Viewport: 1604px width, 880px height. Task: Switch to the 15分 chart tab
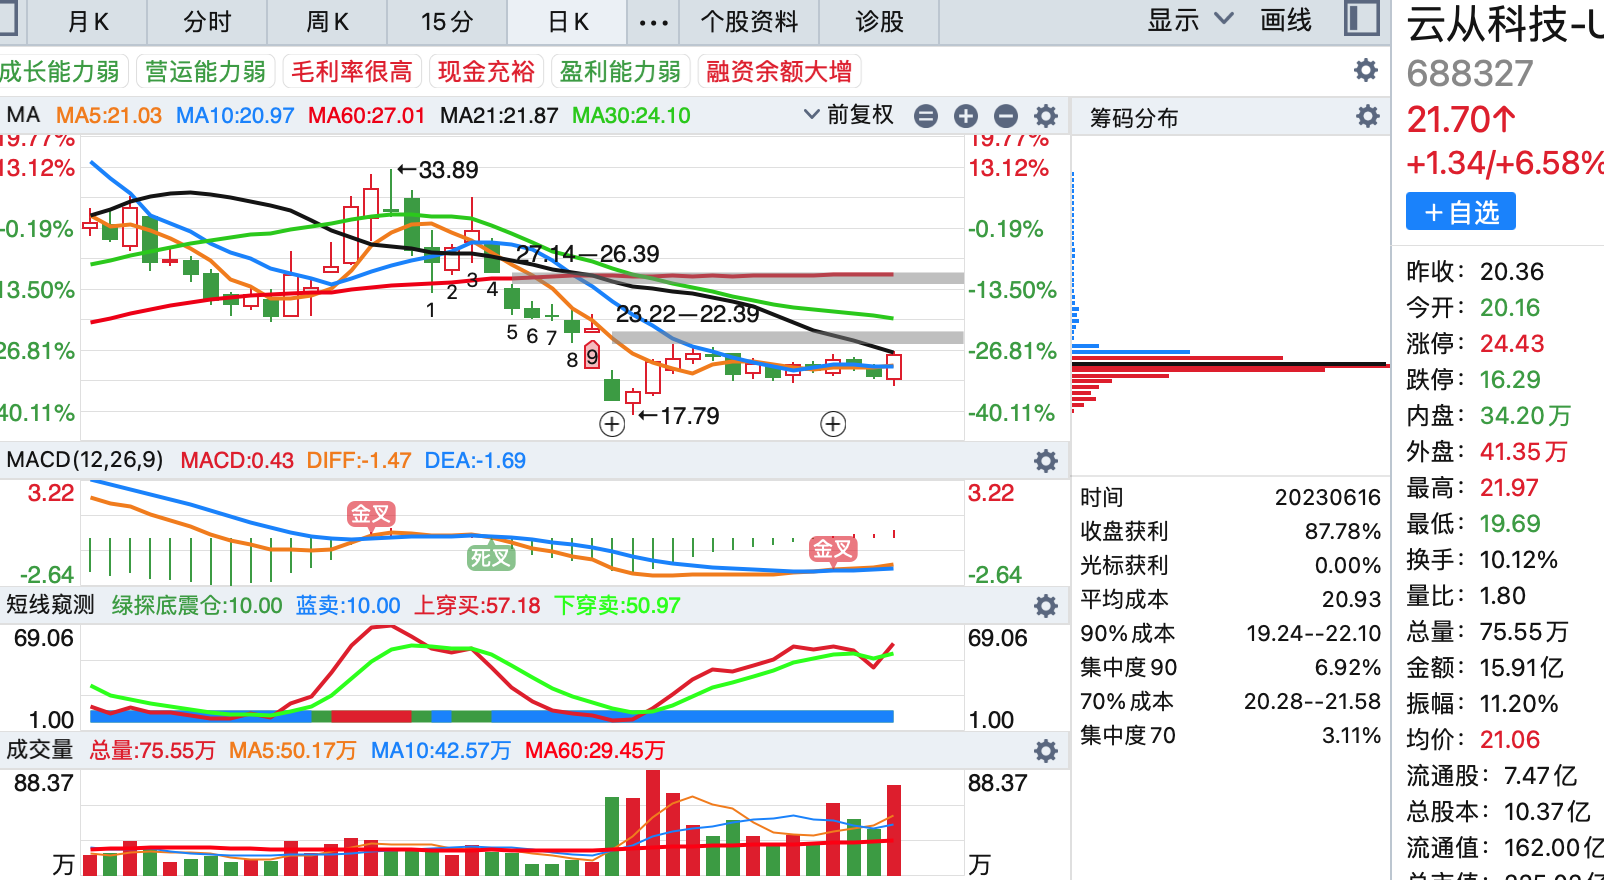447,21
